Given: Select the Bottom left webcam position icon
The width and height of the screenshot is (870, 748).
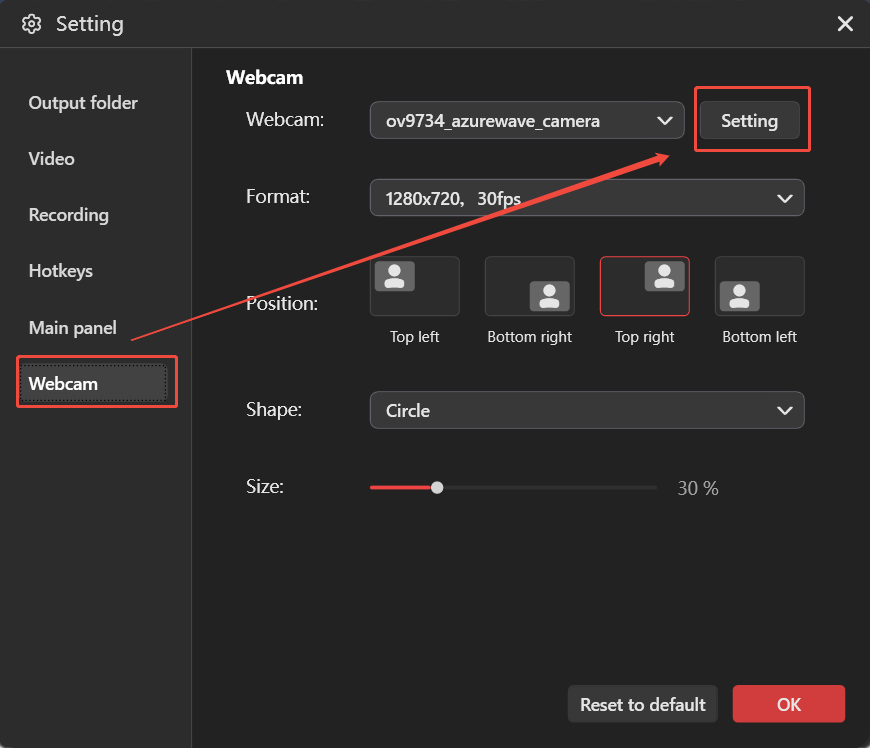Looking at the screenshot, I should pyautogui.click(x=759, y=286).
